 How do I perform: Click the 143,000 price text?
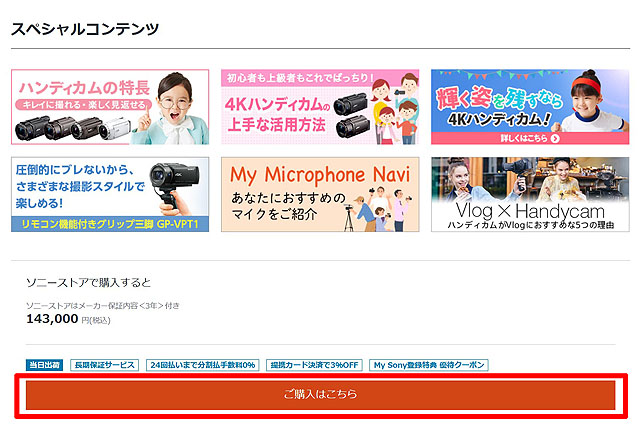tap(52, 319)
